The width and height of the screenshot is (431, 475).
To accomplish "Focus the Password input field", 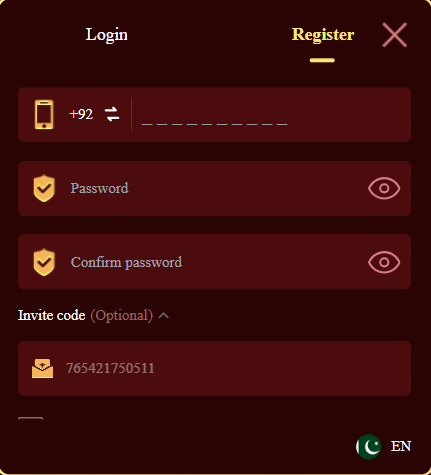I will (213, 188).
